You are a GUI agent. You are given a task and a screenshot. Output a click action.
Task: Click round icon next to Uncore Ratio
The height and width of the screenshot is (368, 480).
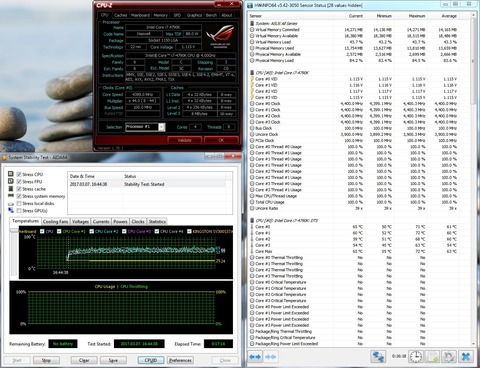(252, 208)
